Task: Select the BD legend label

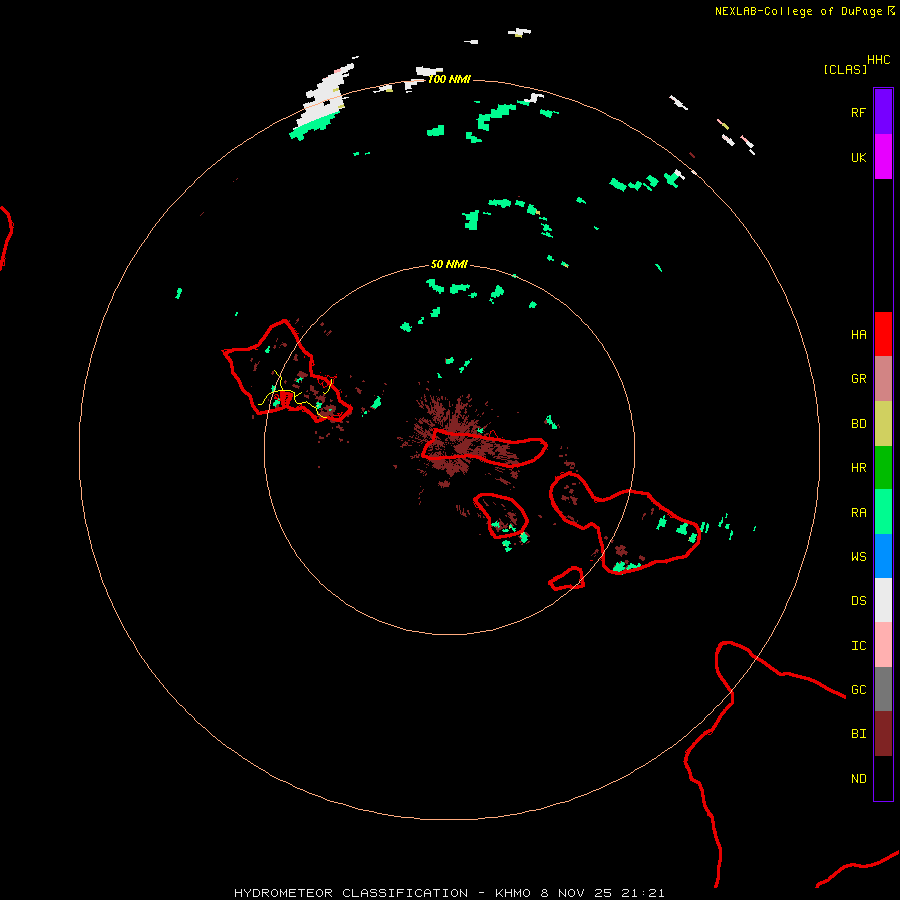Action: [858, 424]
